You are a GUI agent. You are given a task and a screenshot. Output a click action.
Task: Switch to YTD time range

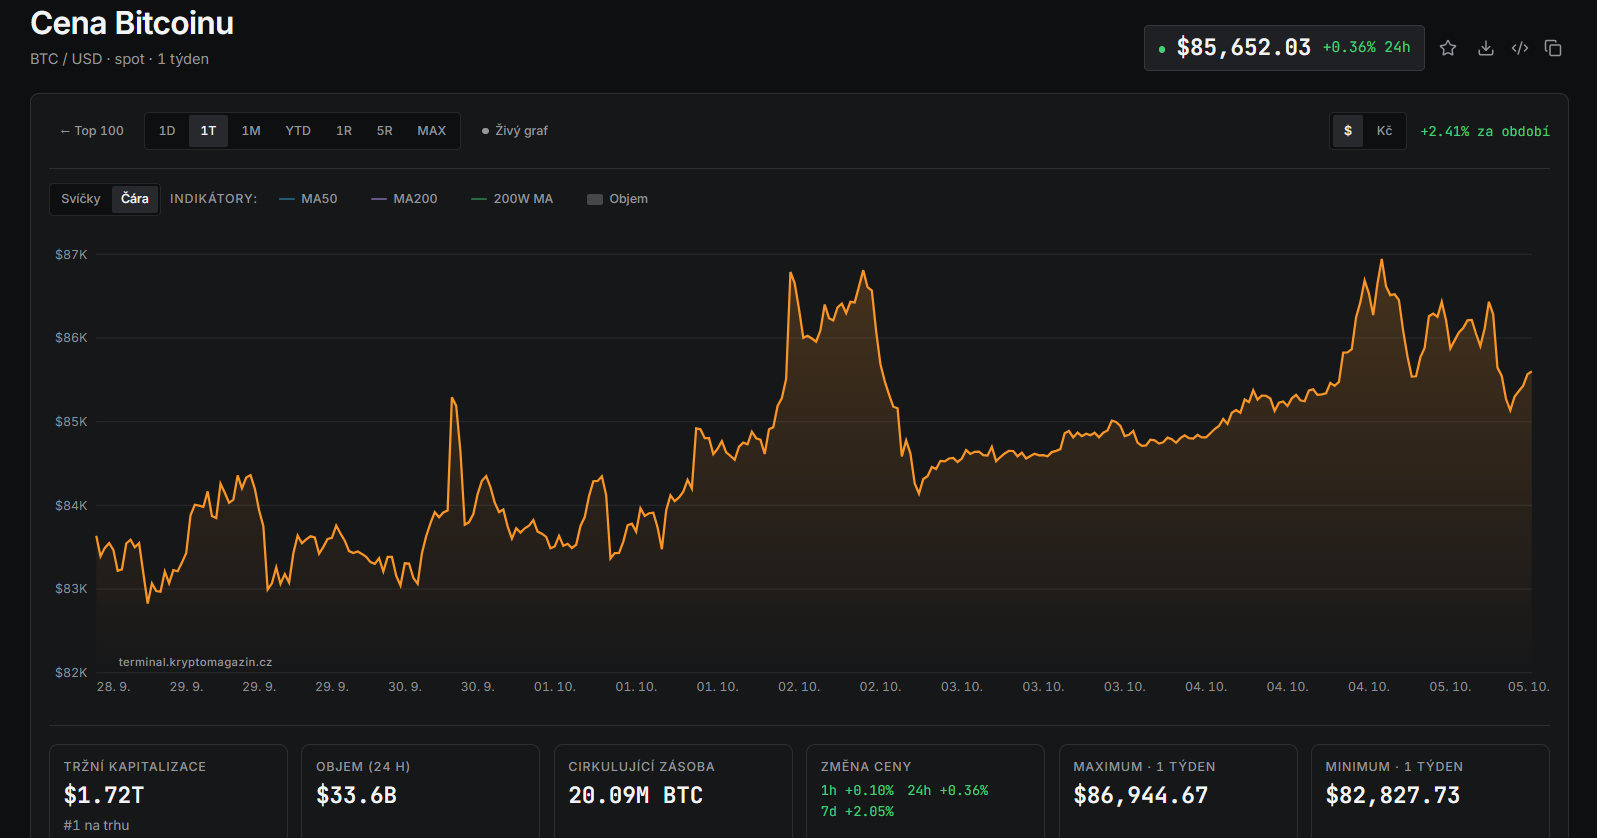298,131
